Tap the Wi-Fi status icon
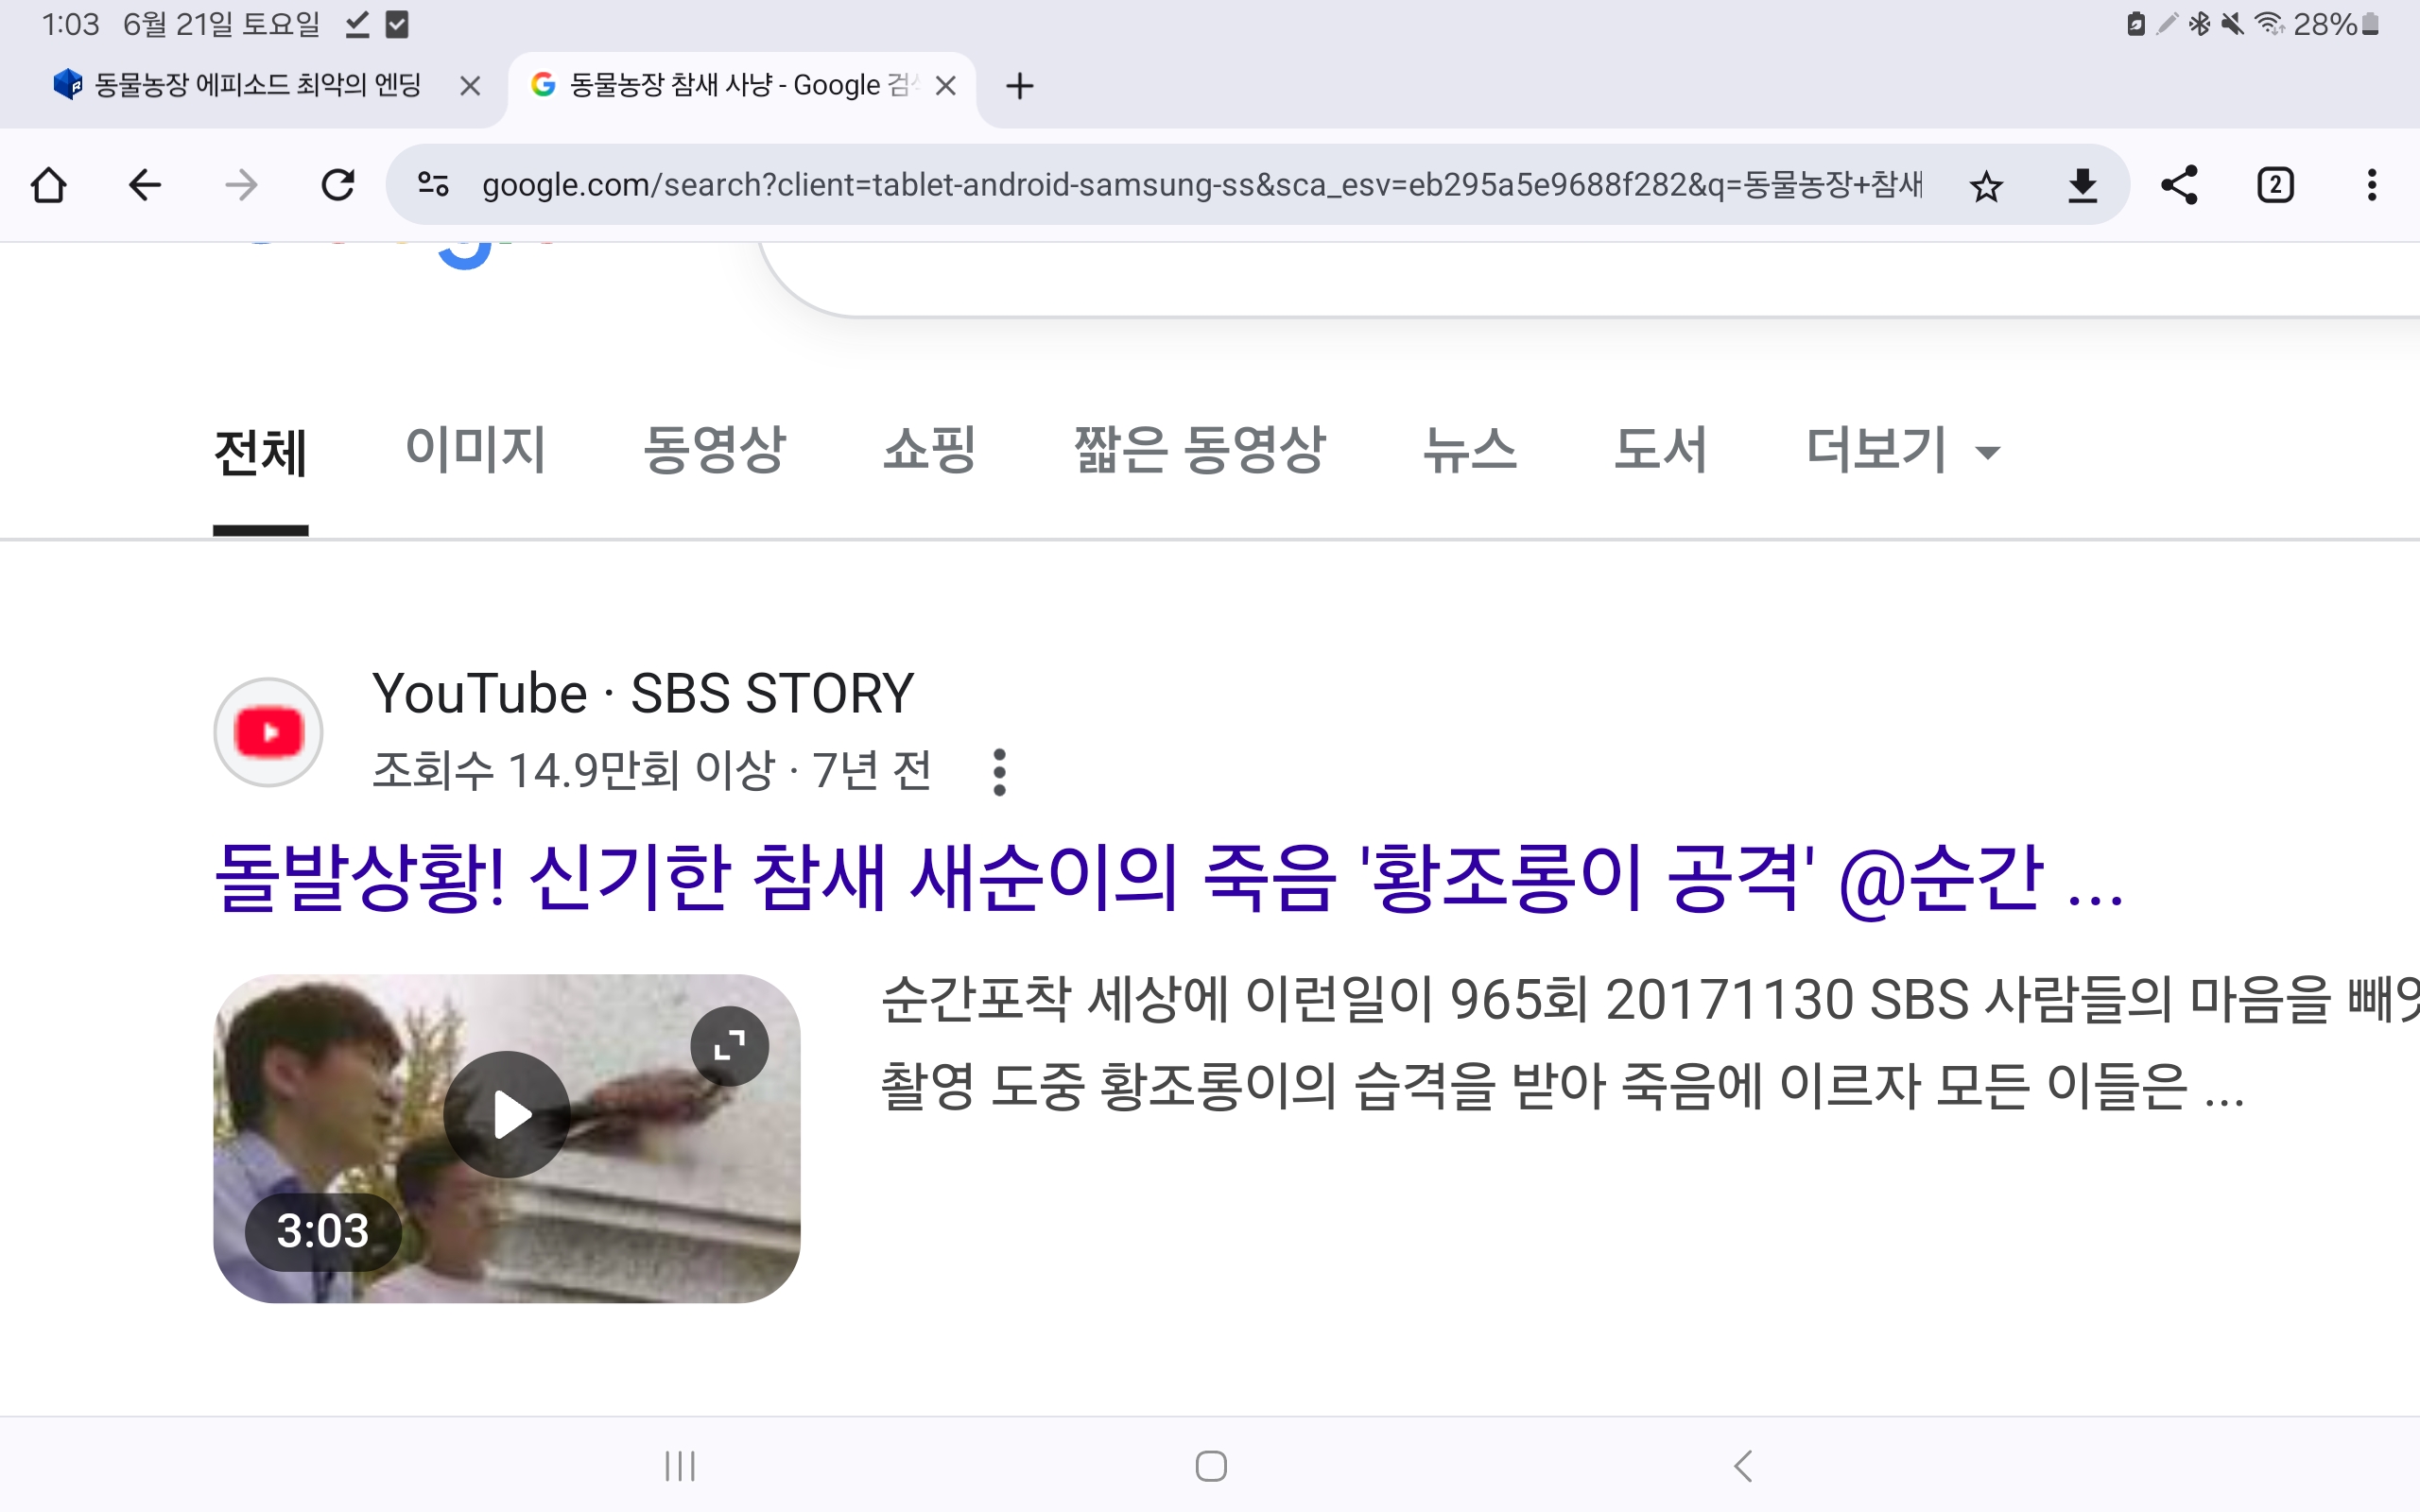This screenshot has height=1512, width=2420. click(2270, 24)
